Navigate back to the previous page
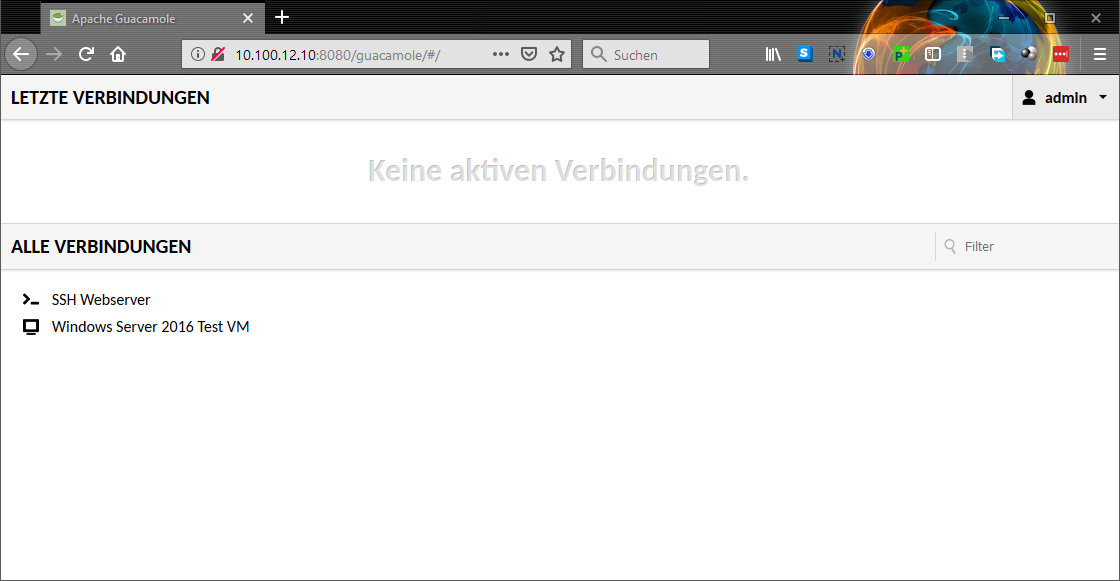This screenshot has height=581, width=1120. pos(22,54)
